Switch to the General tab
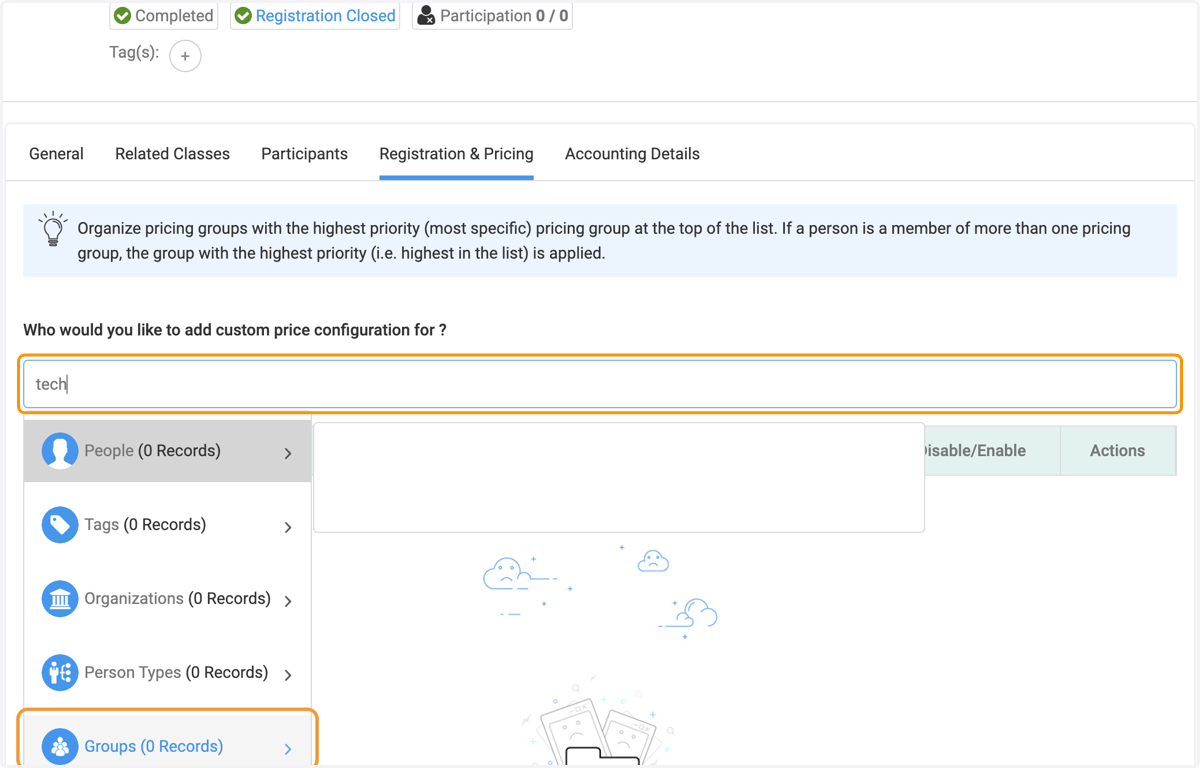This screenshot has width=1200, height=768. click(x=56, y=154)
